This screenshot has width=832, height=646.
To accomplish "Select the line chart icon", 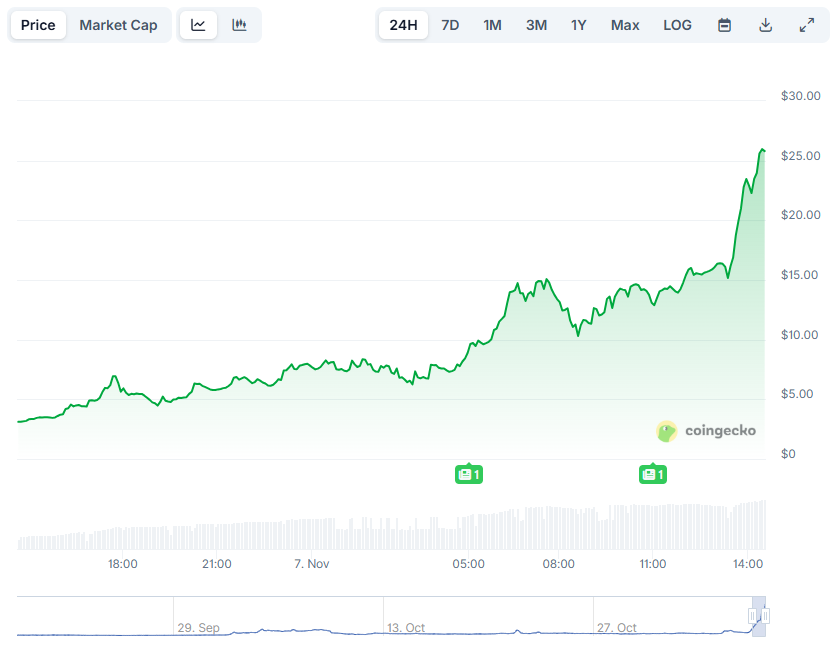I will click(x=197, y=25).
